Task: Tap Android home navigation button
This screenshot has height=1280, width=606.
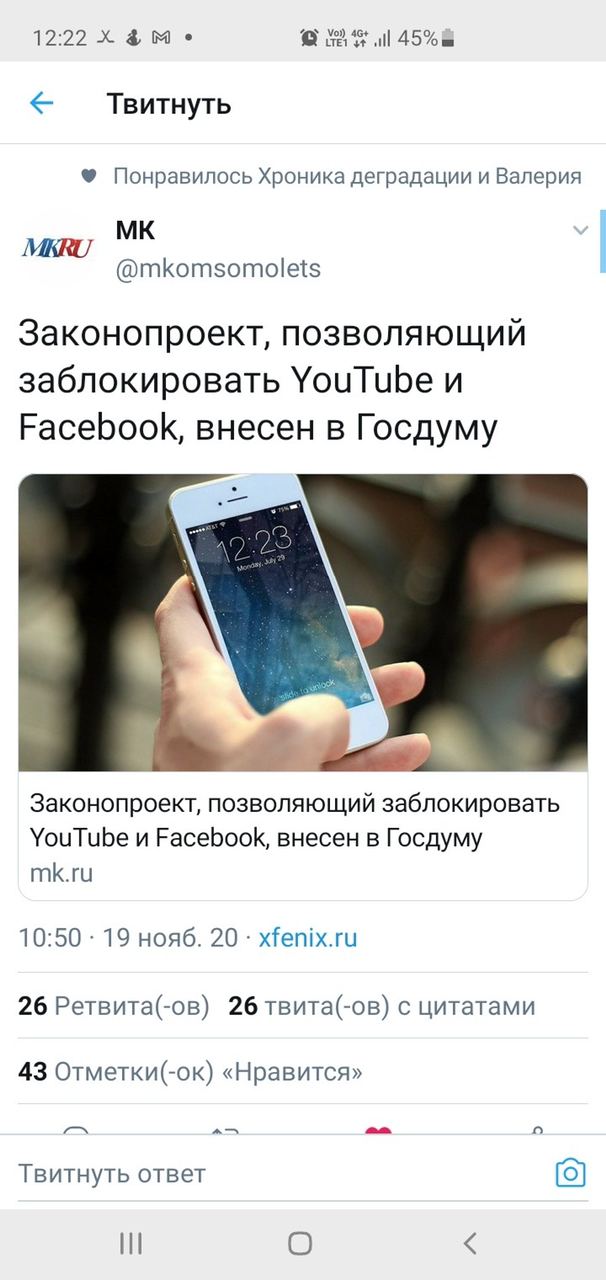Action: (x=300, y=1243)
